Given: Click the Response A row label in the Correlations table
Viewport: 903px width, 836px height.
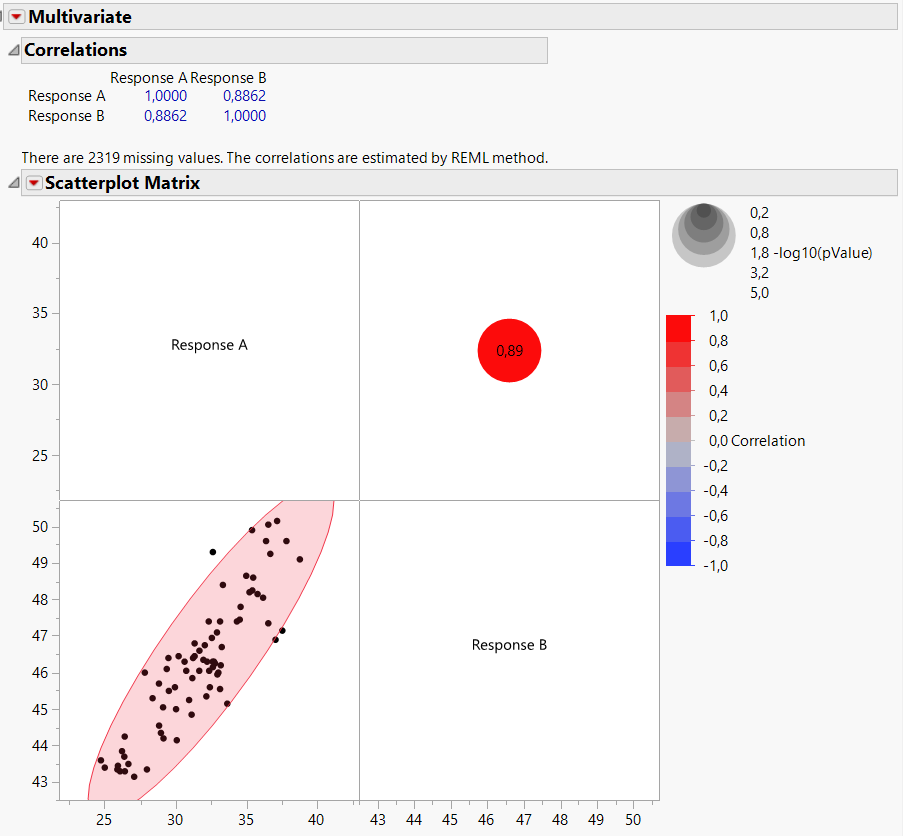Looking at the screenshot, I should (x=67, y=96).
